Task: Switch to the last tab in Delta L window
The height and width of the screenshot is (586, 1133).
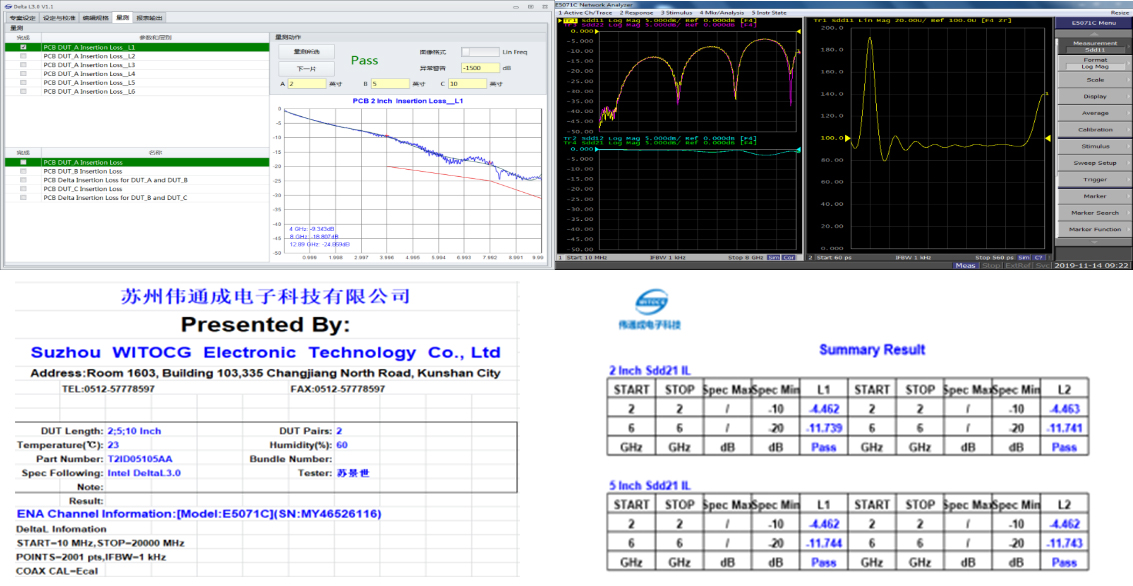Action: [150, 18]
